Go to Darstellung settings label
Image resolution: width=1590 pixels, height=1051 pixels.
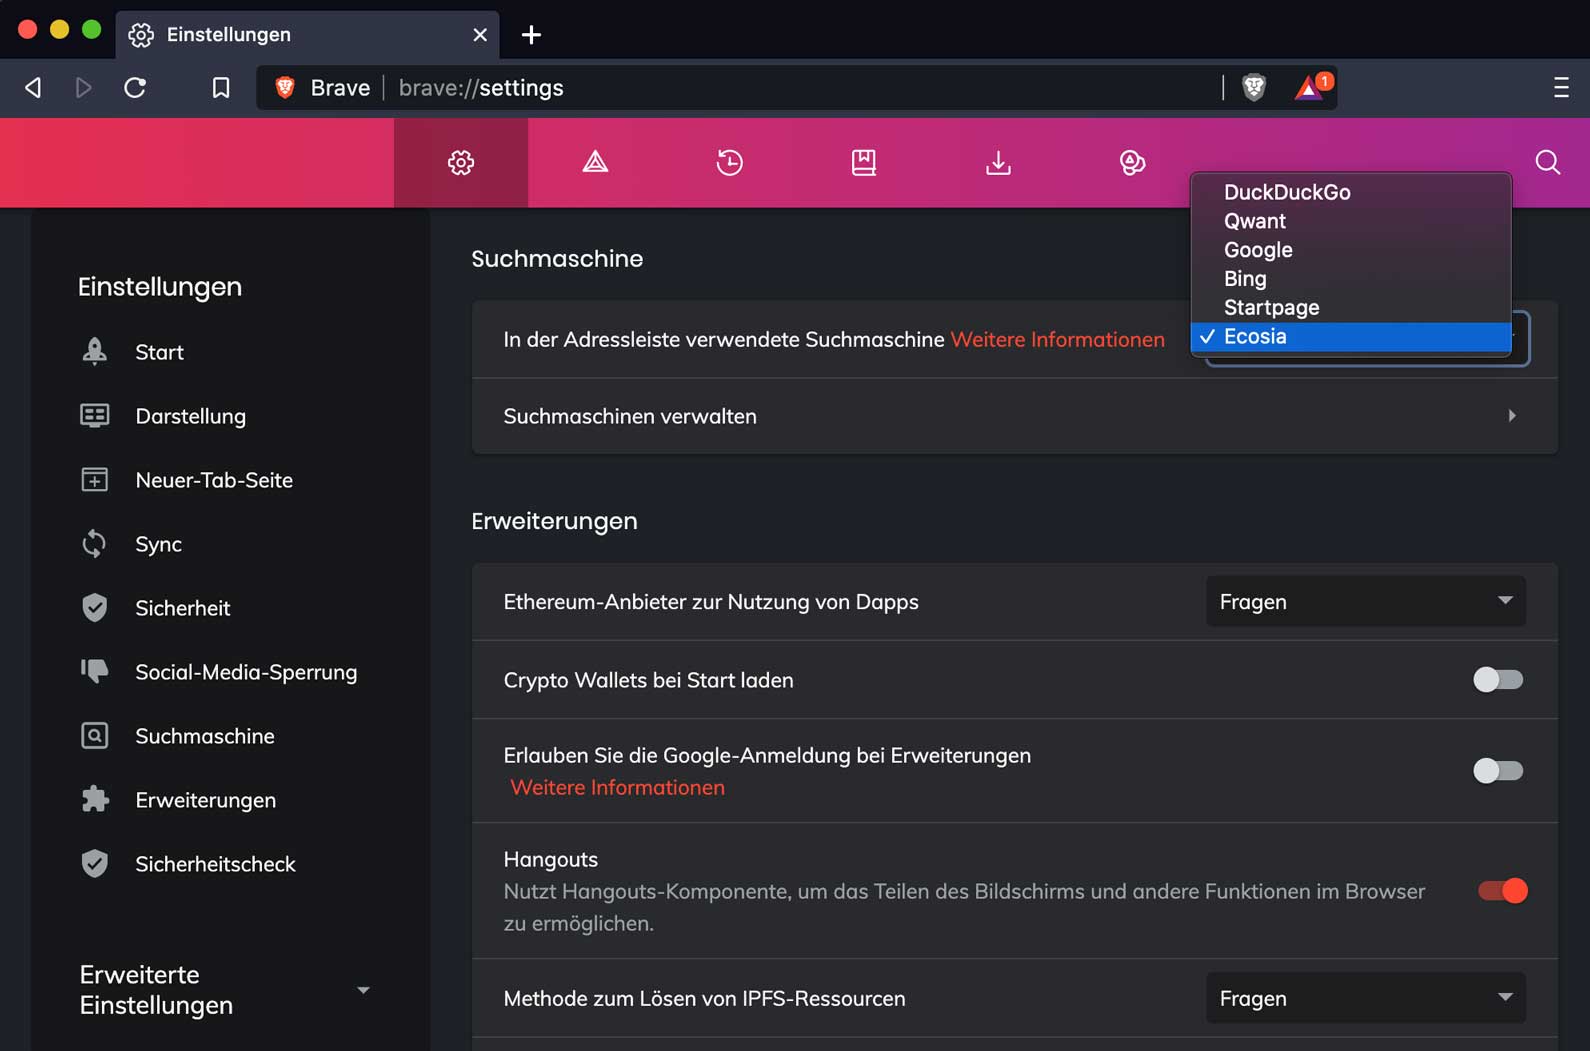coord(190,416)
